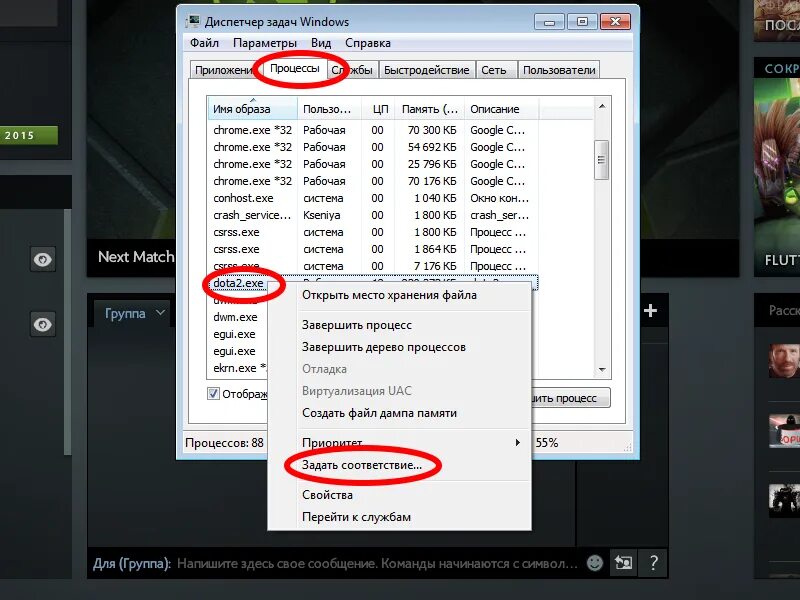Choose Открыть место хранения файла
This screenshot has height=600, width=800.
coord(389,295)
